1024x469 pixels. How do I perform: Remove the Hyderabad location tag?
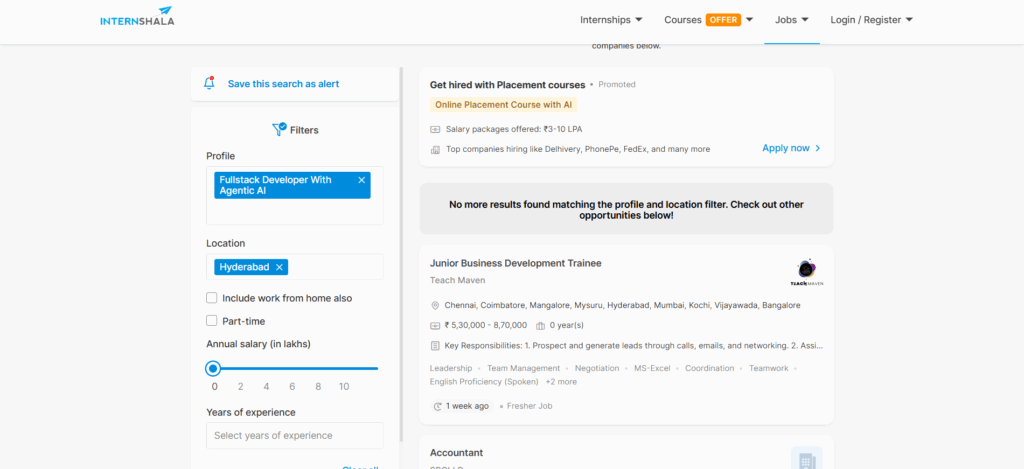[x=280, y=267]
